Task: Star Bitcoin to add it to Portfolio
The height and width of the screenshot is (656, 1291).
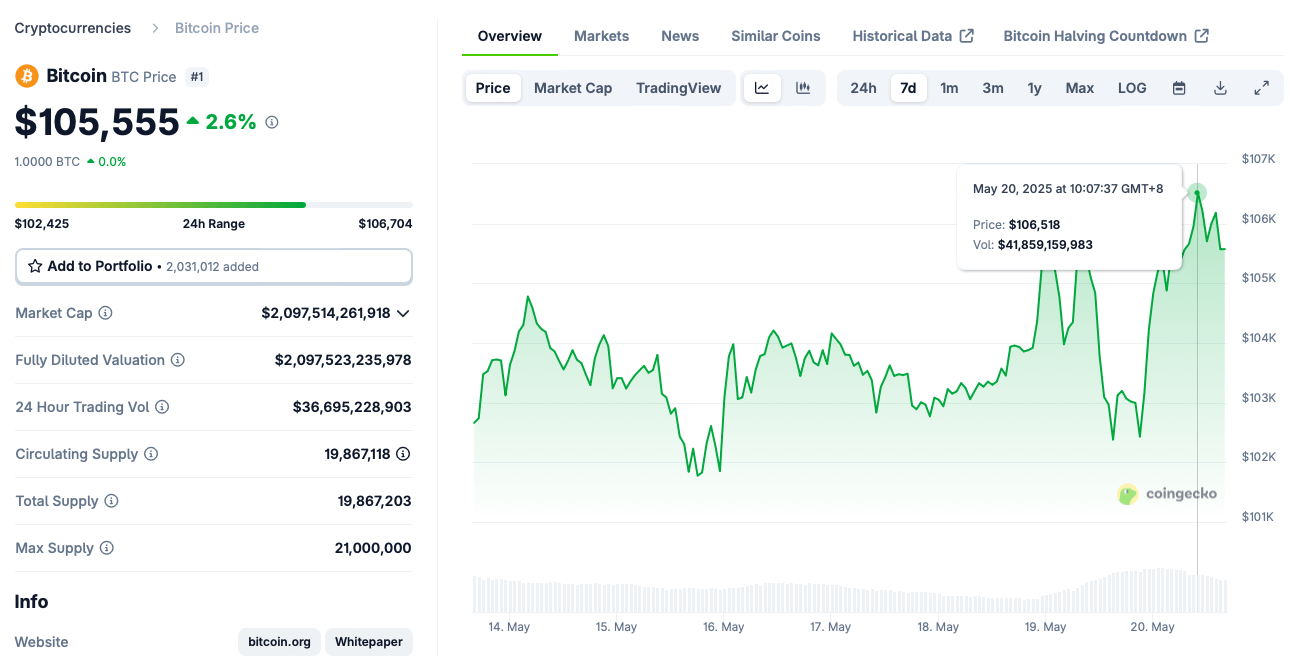Action: coord(35,266)
